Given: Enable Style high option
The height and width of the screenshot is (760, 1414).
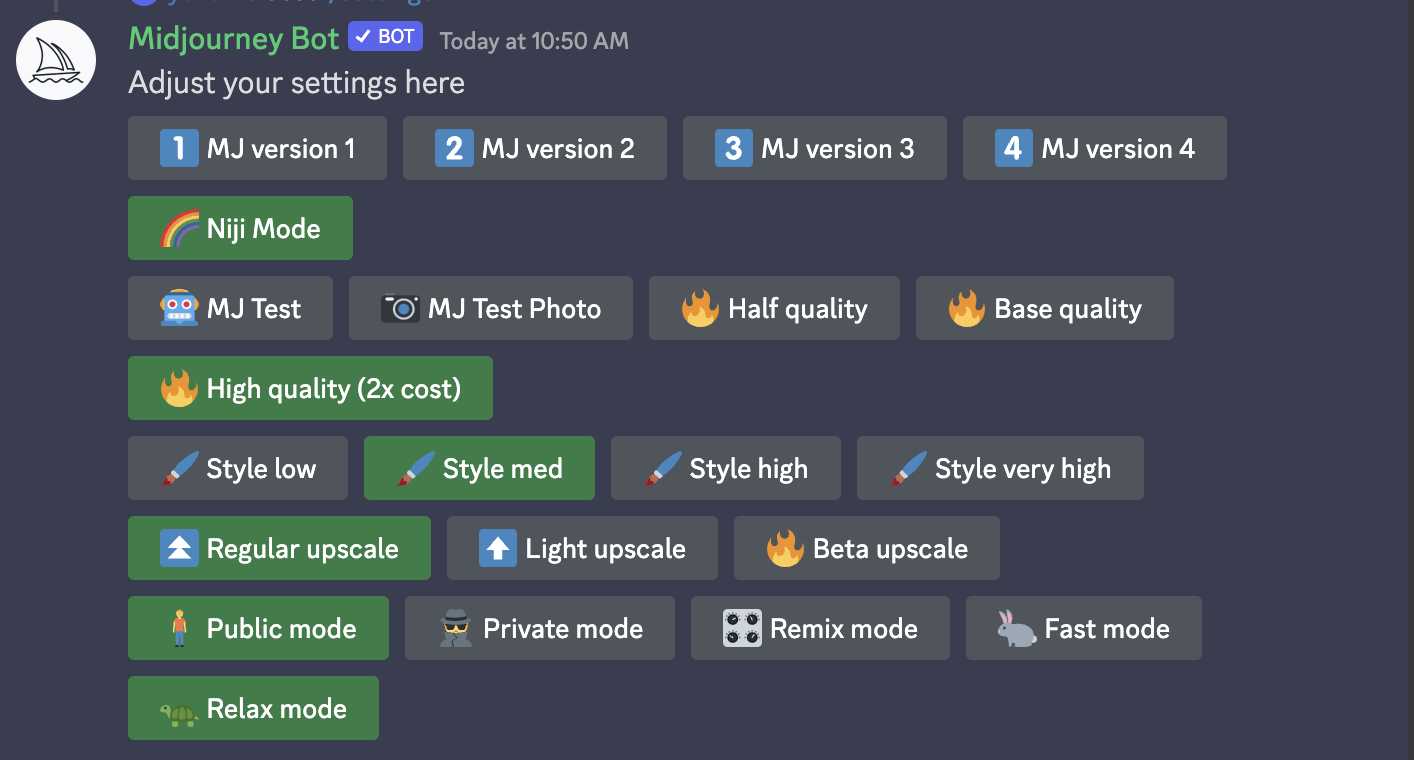Looking at the screenshot, I should 725,468.
